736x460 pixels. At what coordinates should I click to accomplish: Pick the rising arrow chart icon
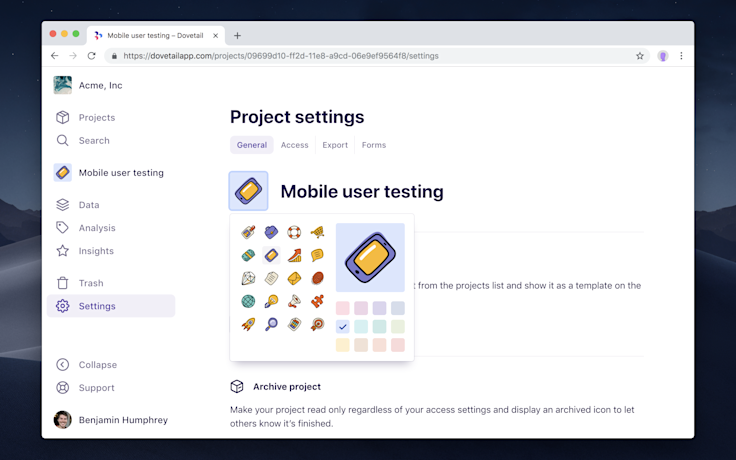(294, 255)
